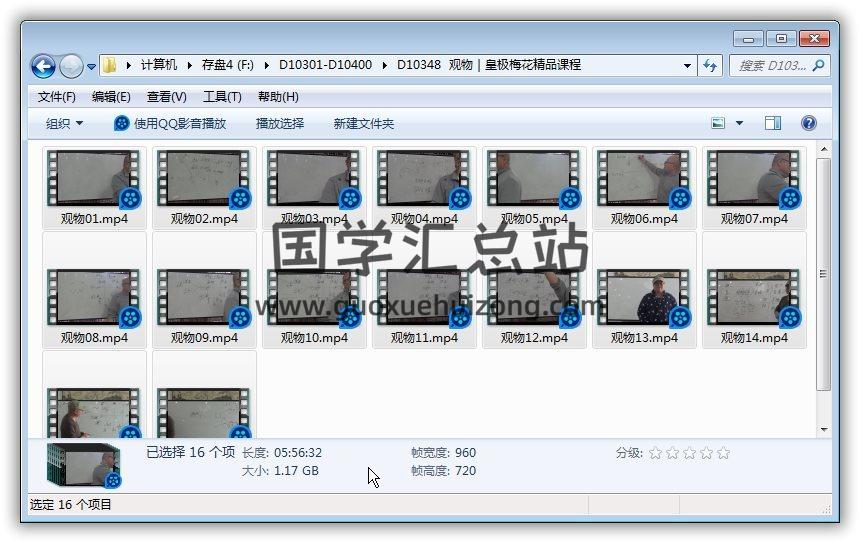Open the view options dropdown arrow
The image size is (860, 543).
[x=739, y=123]
